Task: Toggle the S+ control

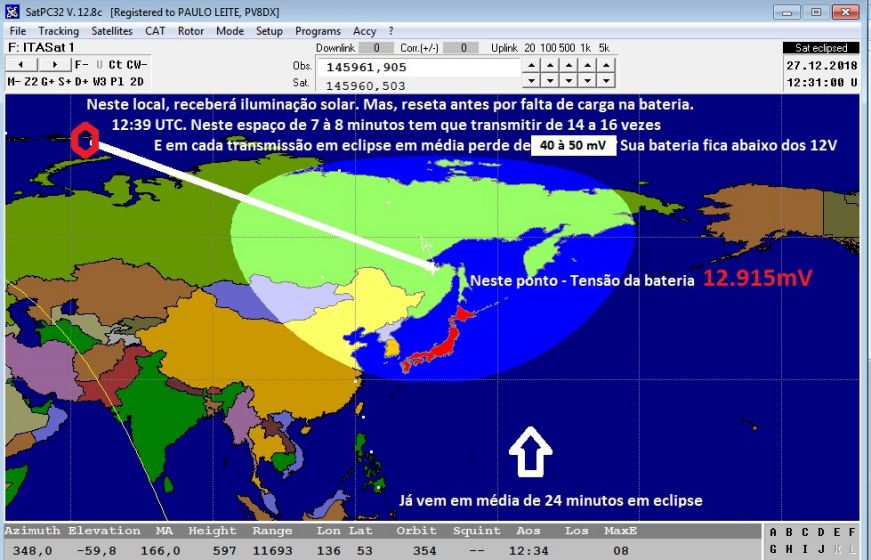Action: (x=64, y=81)
